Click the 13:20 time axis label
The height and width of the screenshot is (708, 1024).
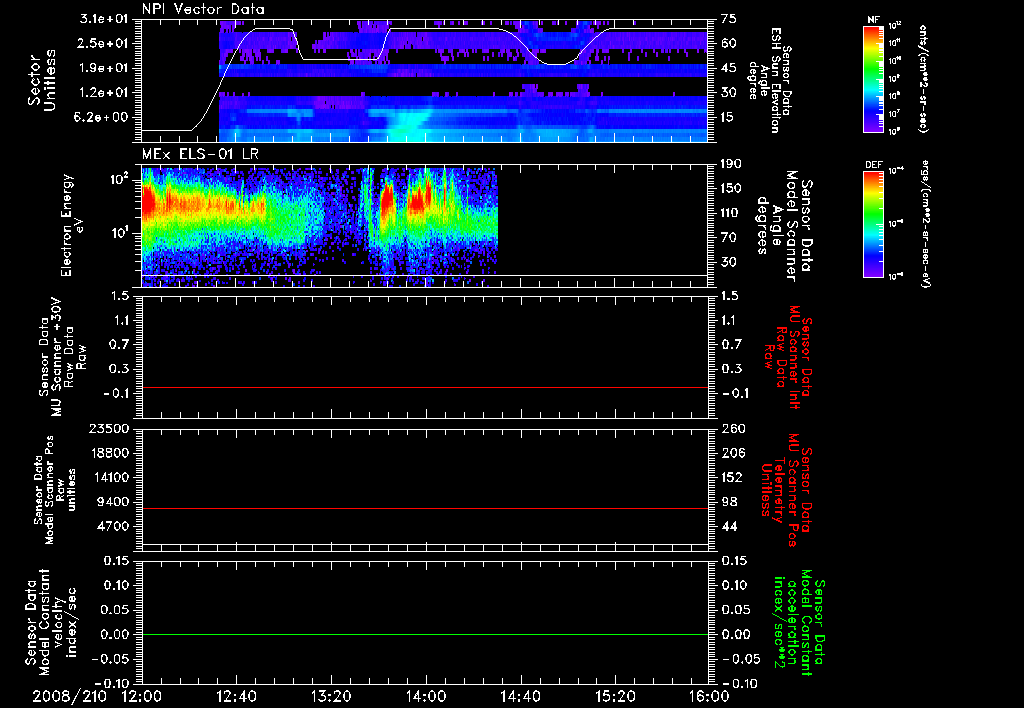(x=331, y=696)
